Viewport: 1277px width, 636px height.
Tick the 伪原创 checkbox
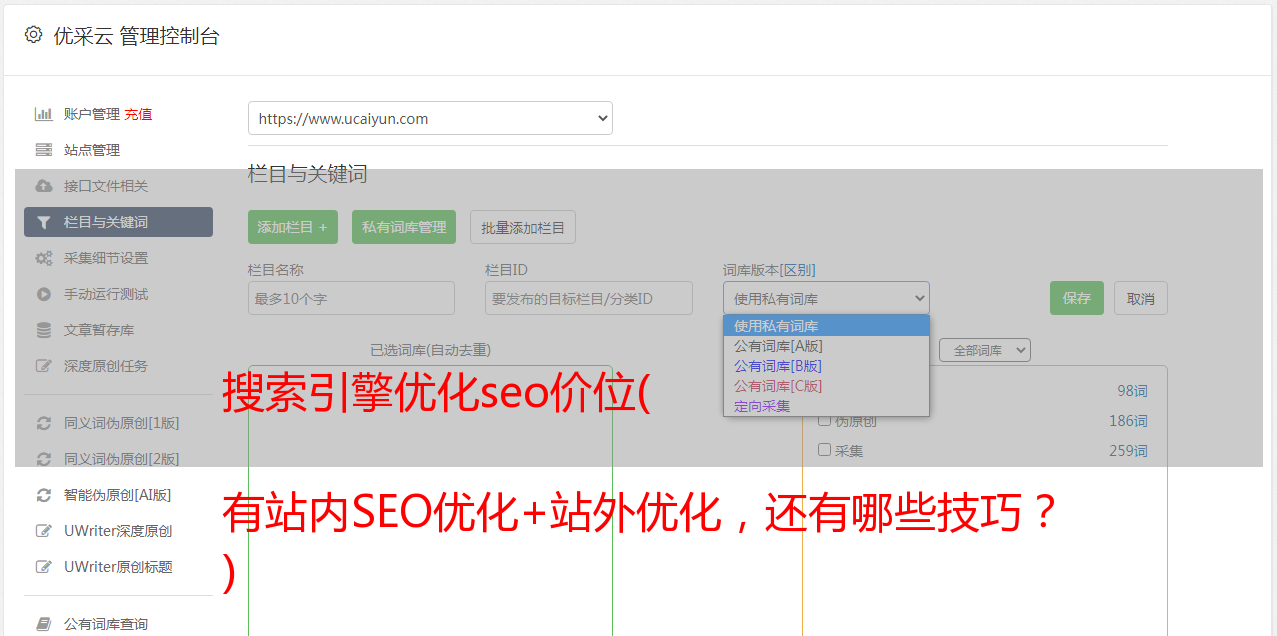pyautogui.click(x=825, y=419)
